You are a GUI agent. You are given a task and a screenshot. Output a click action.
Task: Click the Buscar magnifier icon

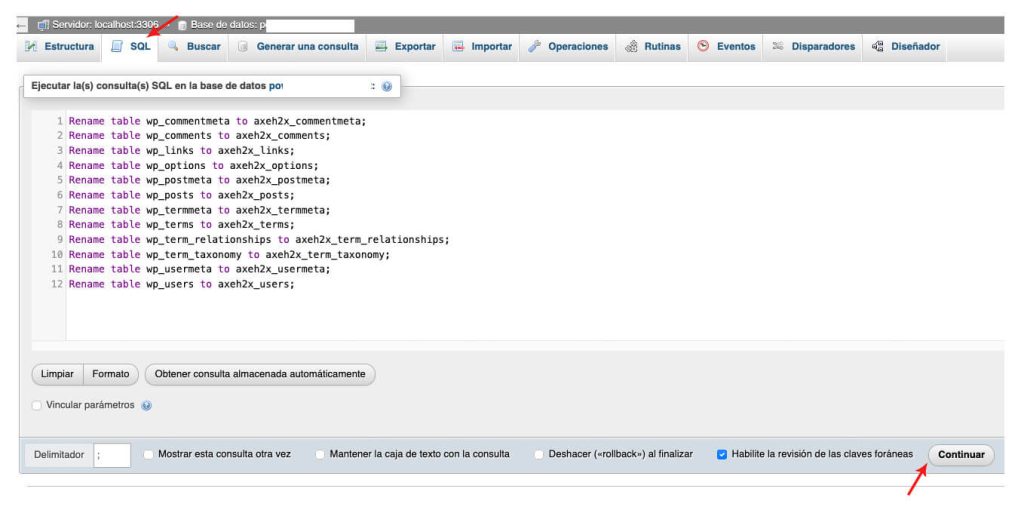tap(173, 46)
